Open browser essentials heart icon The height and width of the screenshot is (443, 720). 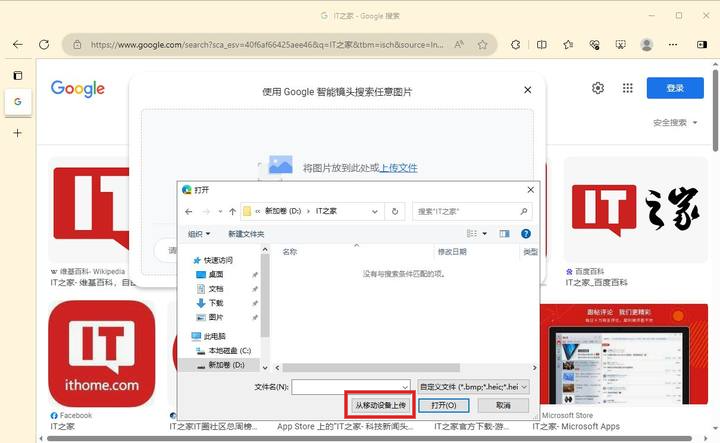(594, 45)
